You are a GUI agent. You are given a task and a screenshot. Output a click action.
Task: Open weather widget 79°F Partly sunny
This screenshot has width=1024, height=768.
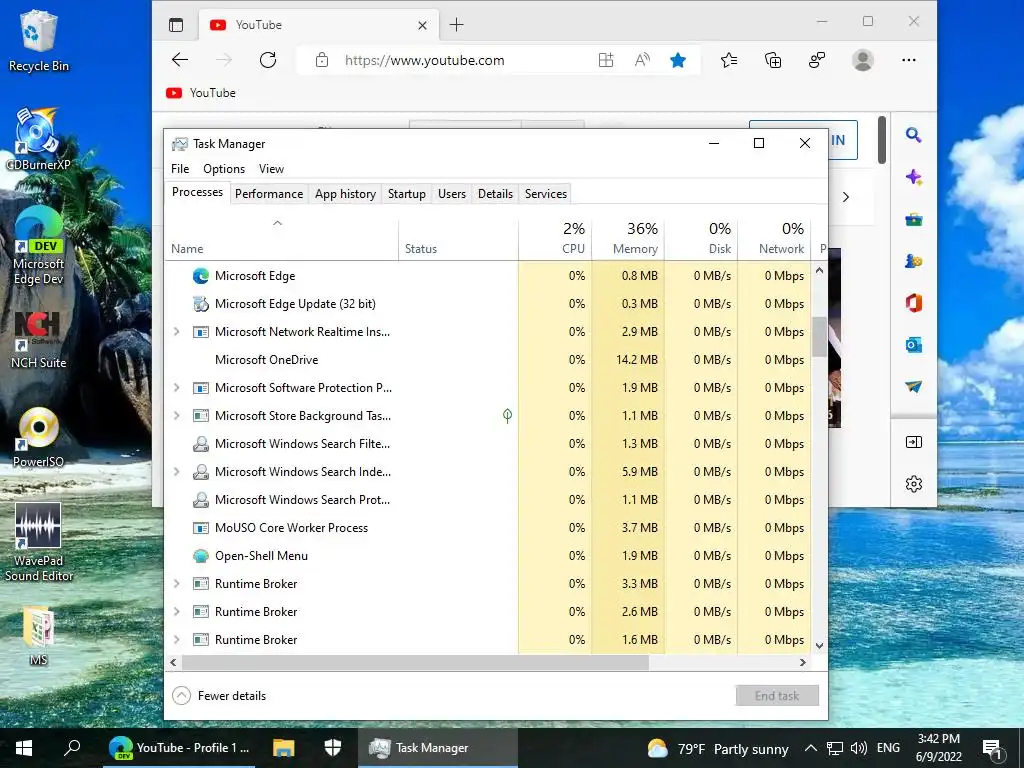(x=718, y=748)
